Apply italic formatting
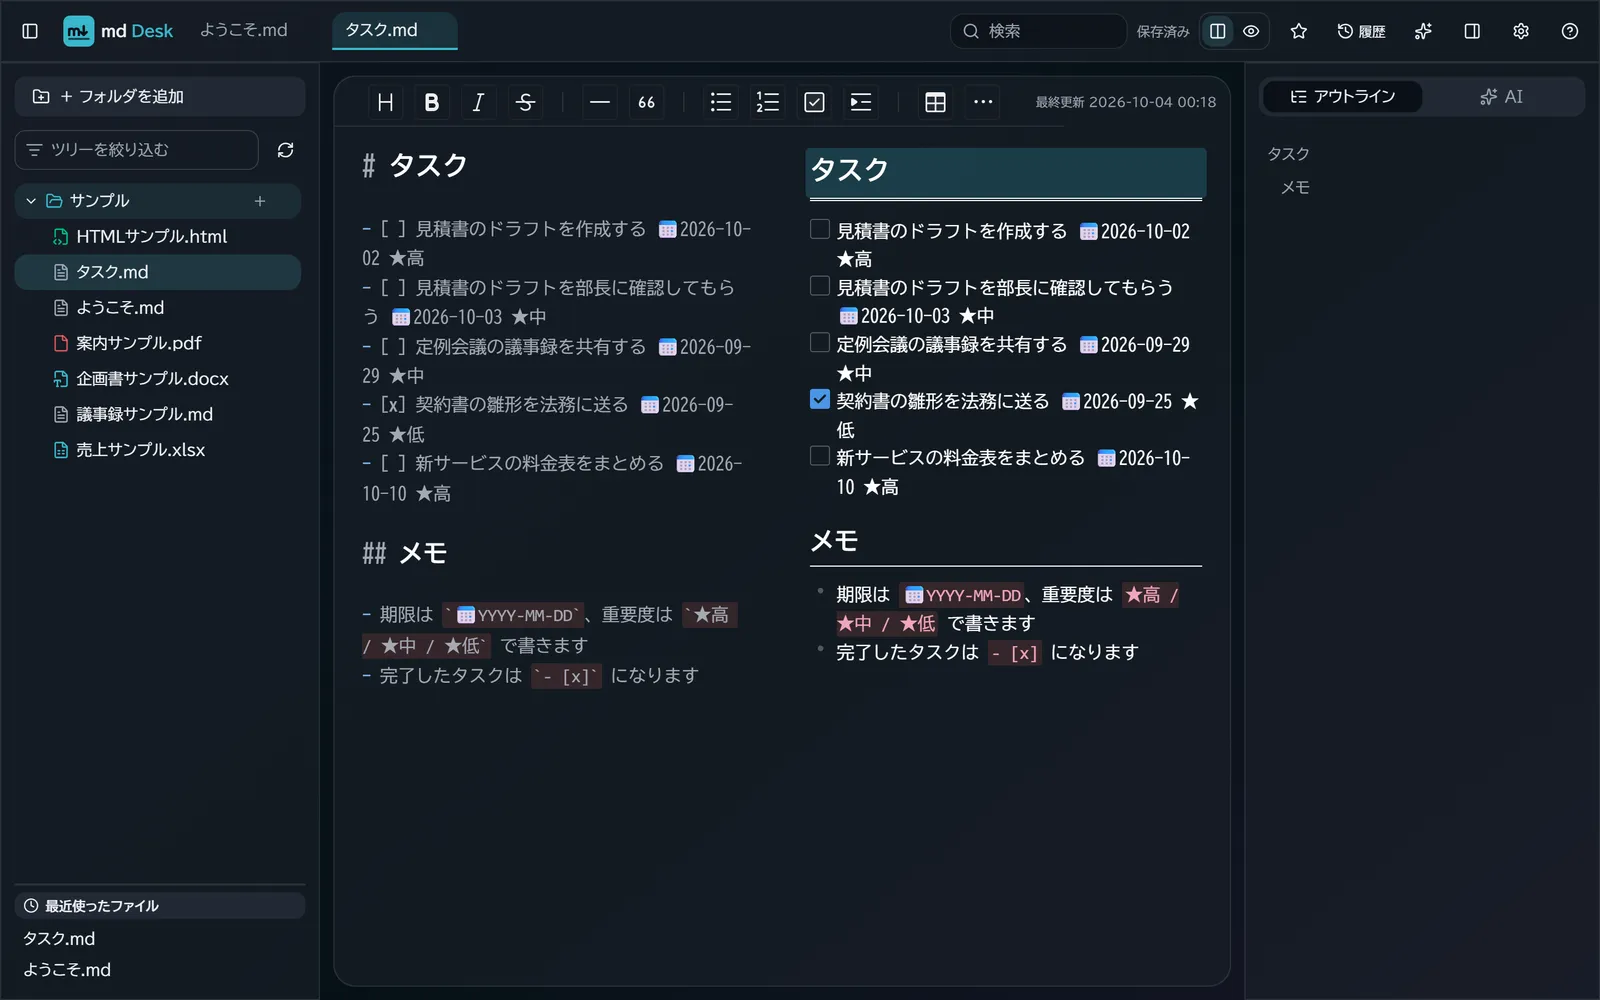 [478, 102]
